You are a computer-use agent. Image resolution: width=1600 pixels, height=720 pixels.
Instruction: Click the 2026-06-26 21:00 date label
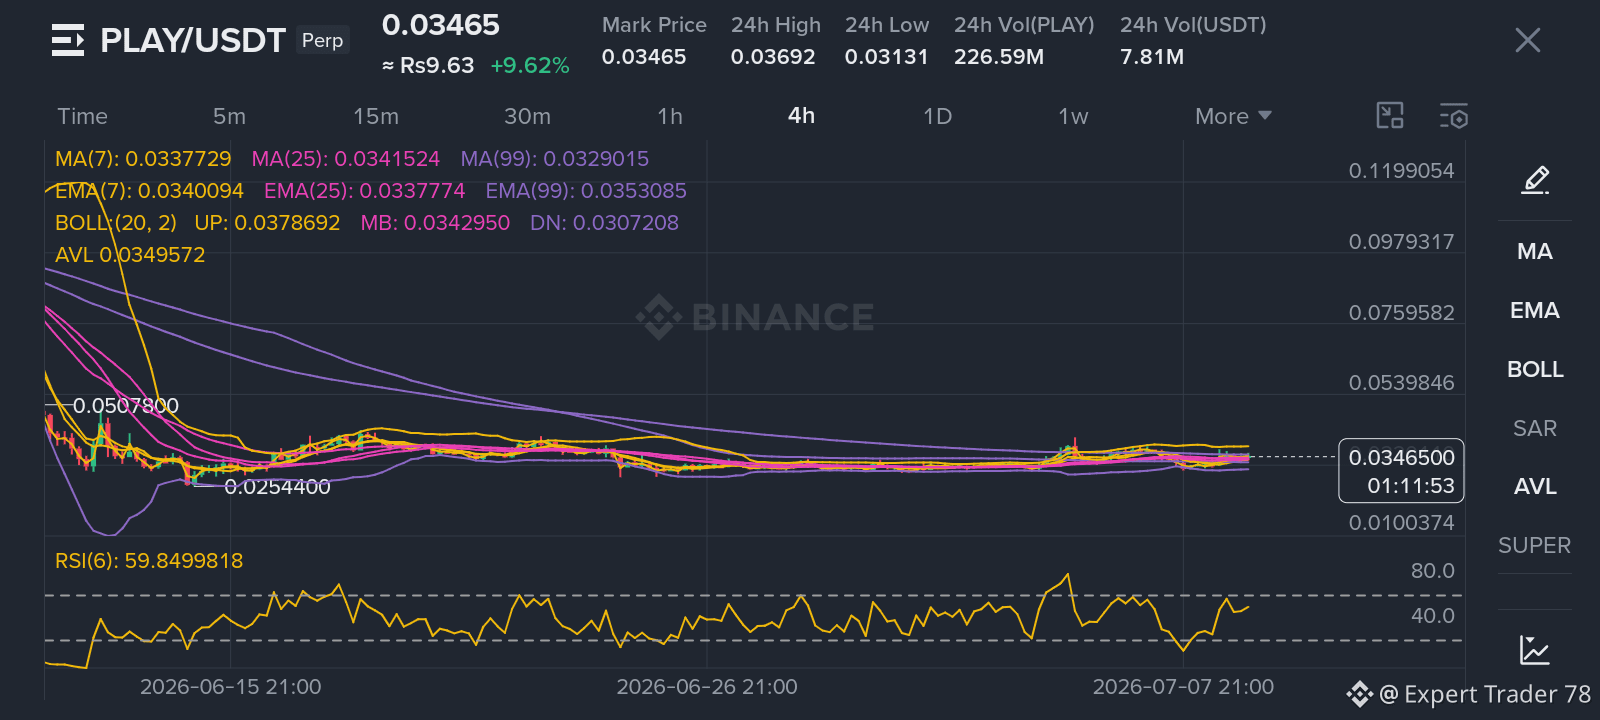point(707,687)
